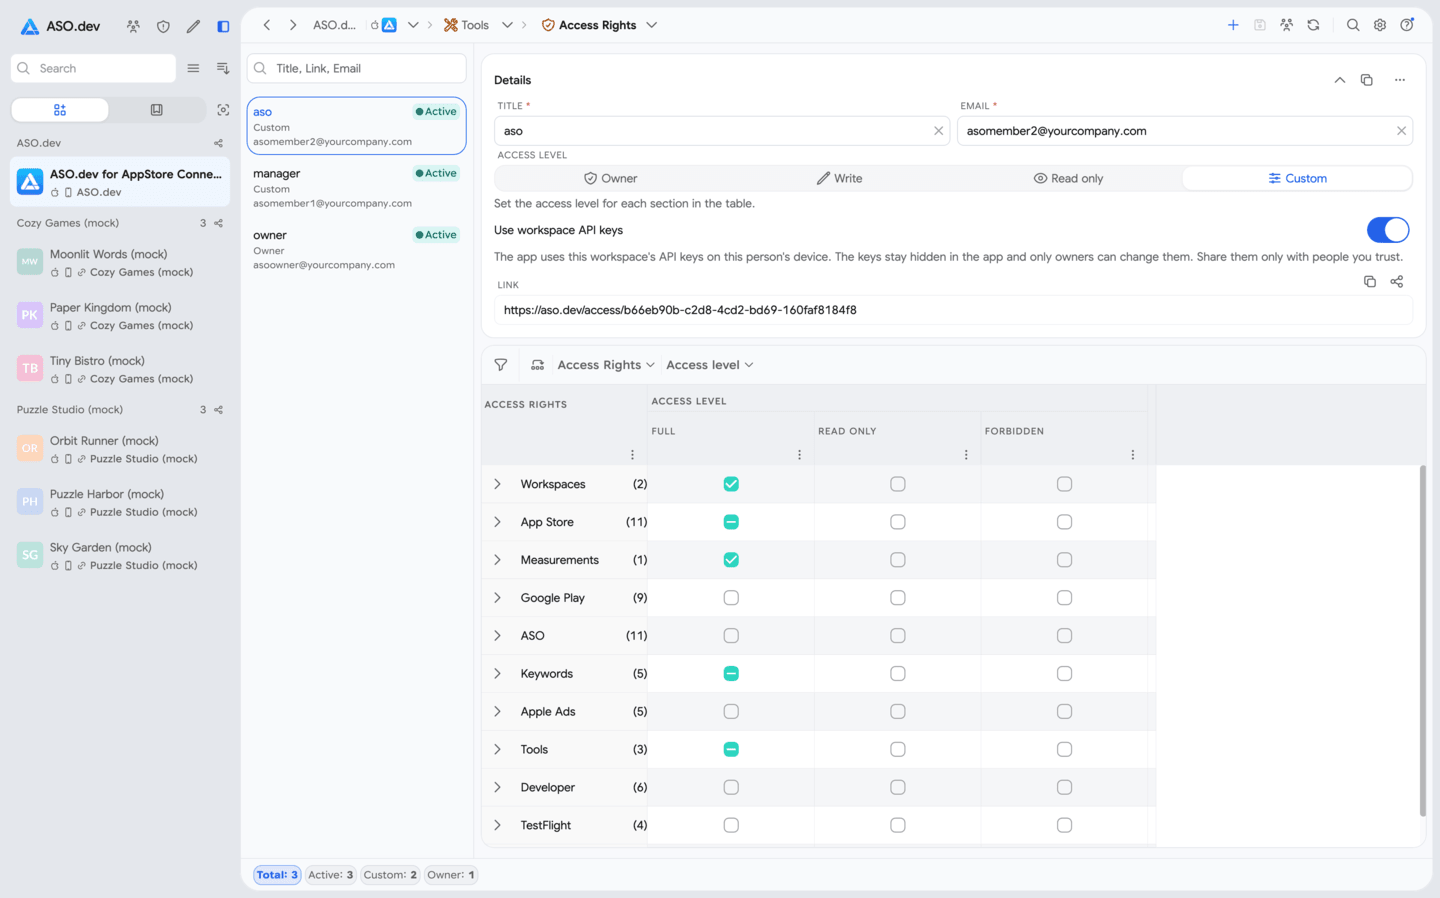Check Forbidden for Measurements row
The width and height of the screenshot is (1440, 898).
1064,560
